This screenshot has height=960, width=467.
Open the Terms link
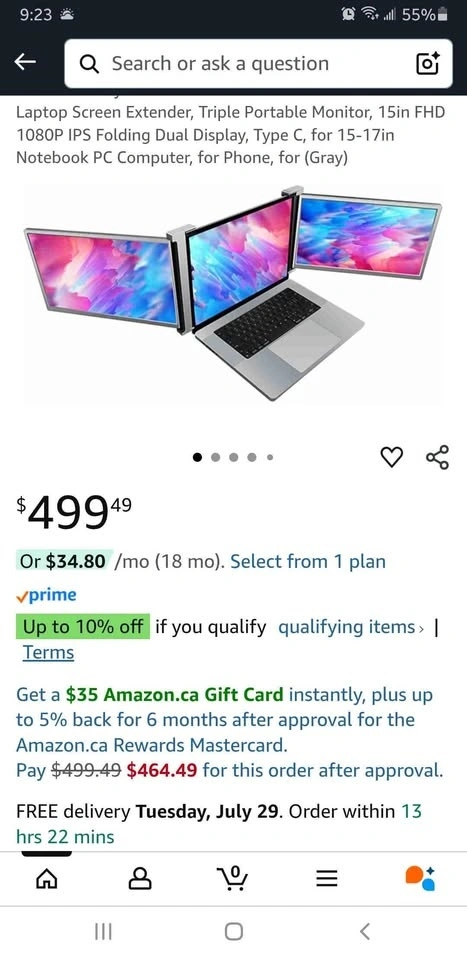[48, 653]
